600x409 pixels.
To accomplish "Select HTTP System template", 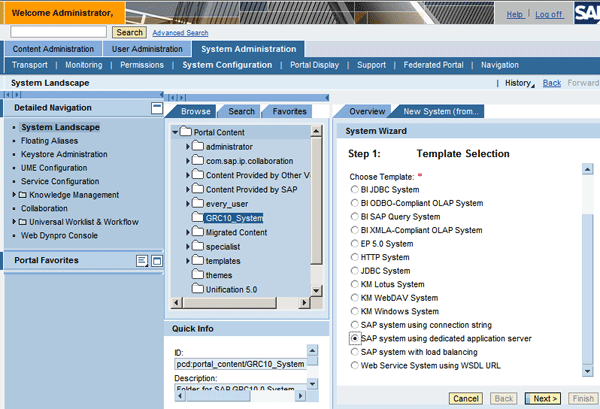I will tap(354, 257).
